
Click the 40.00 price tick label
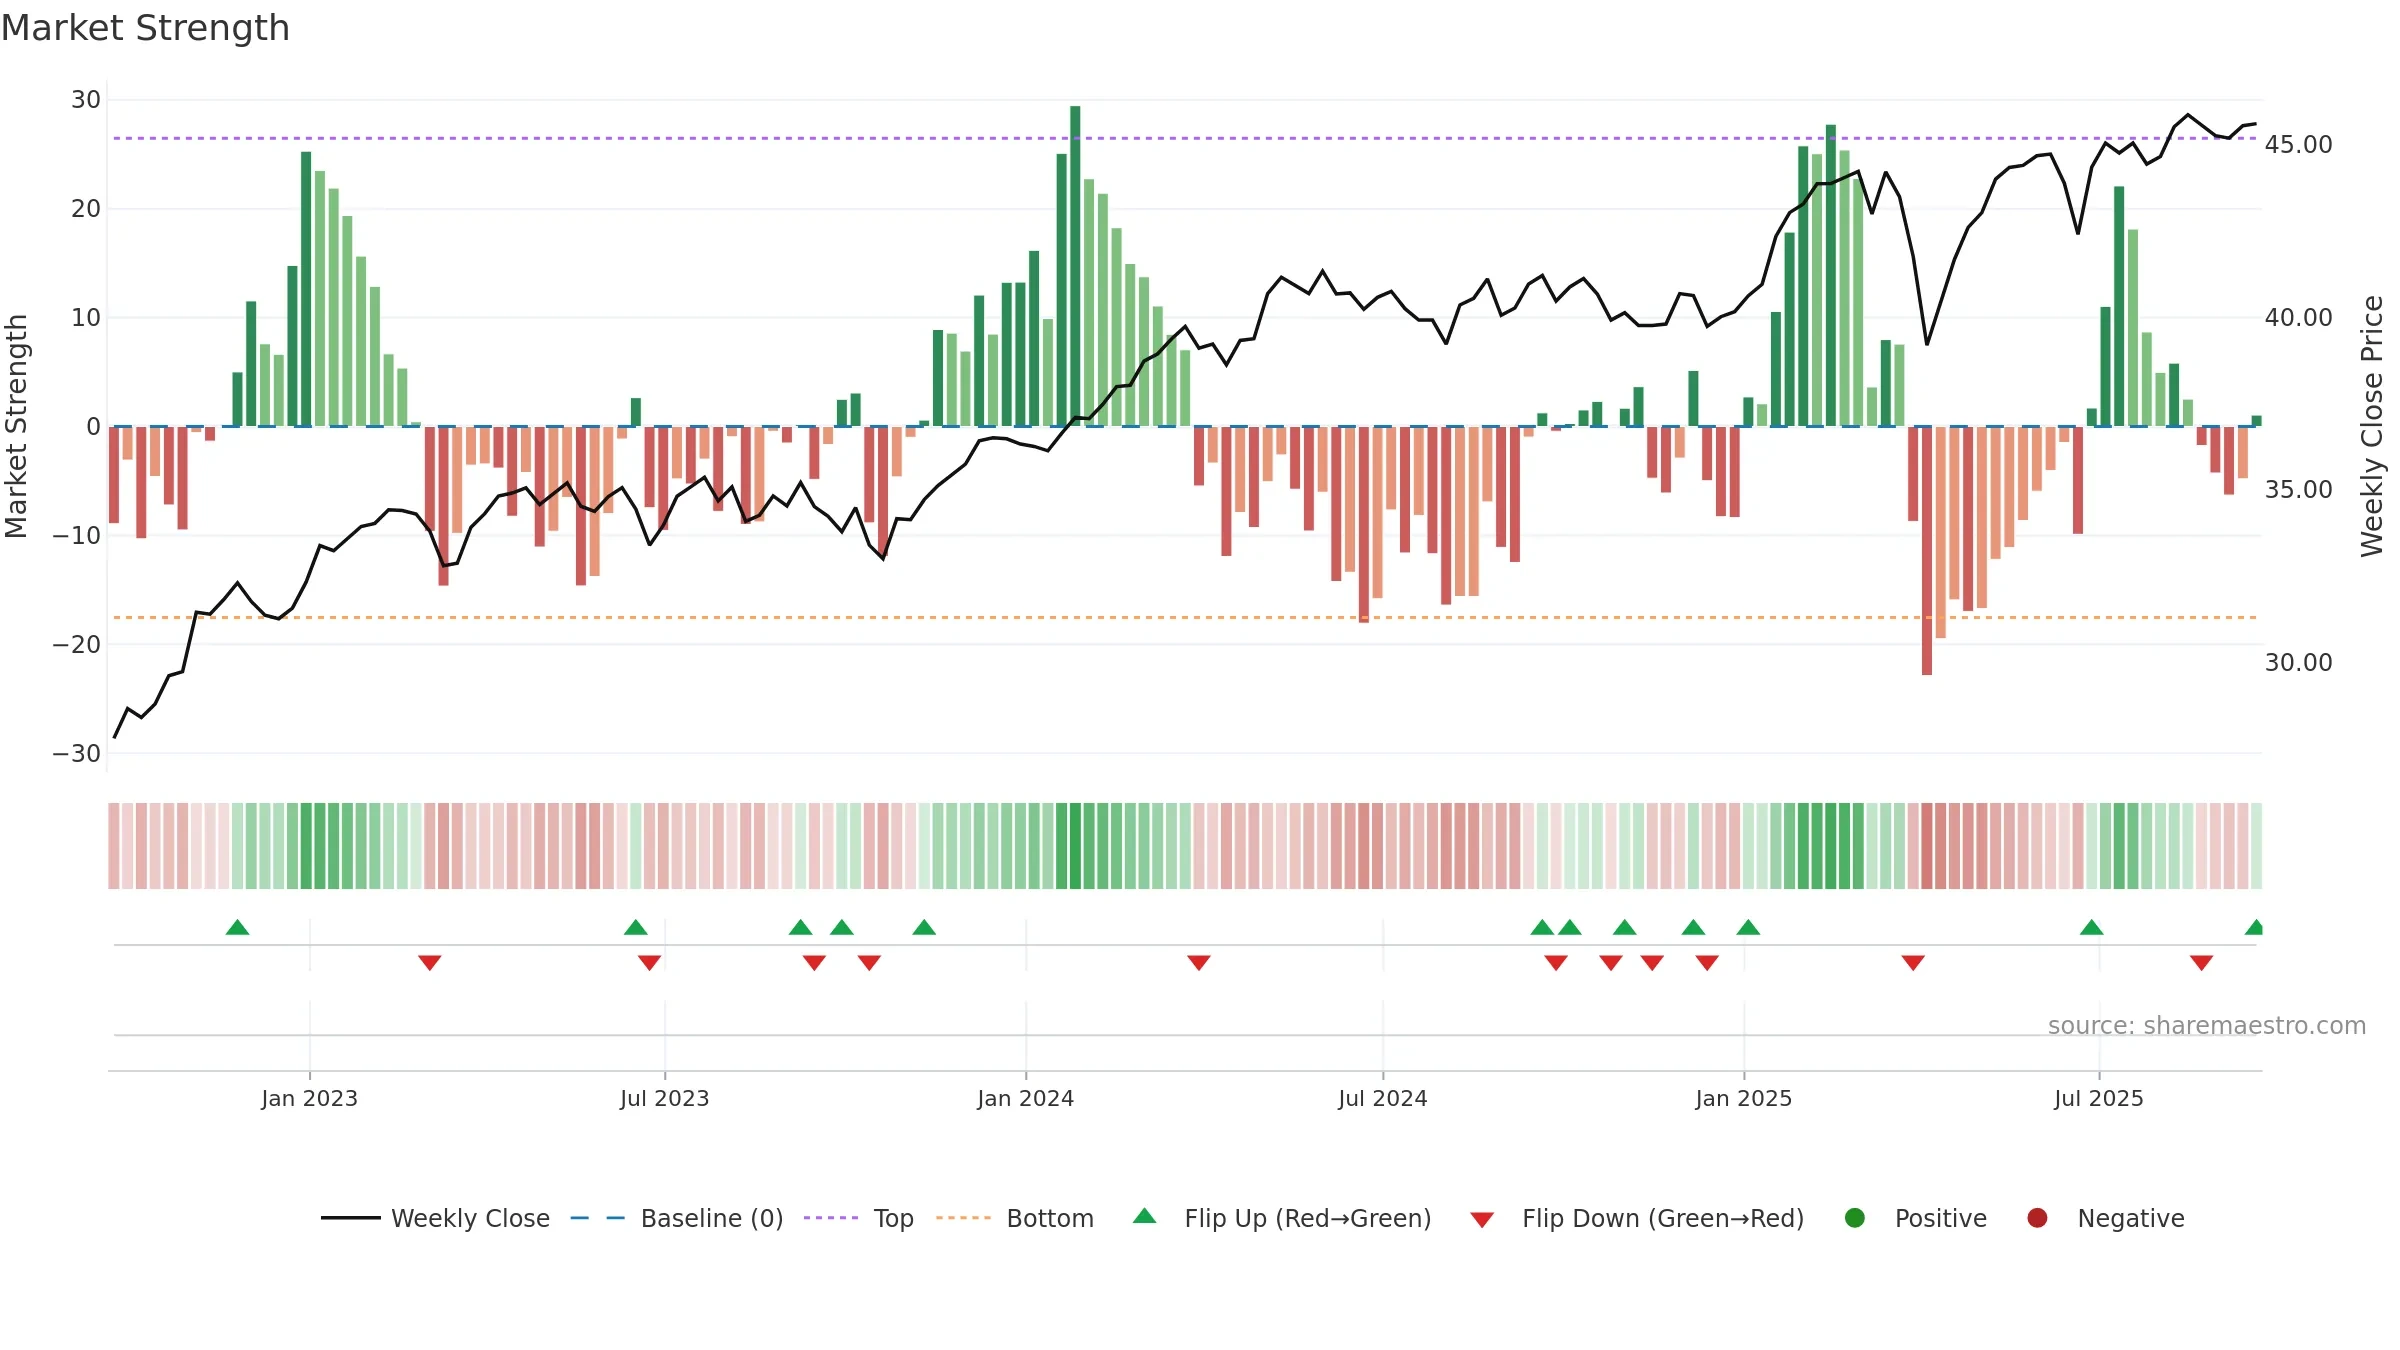pyautogui.click(x=2298, y=318)
